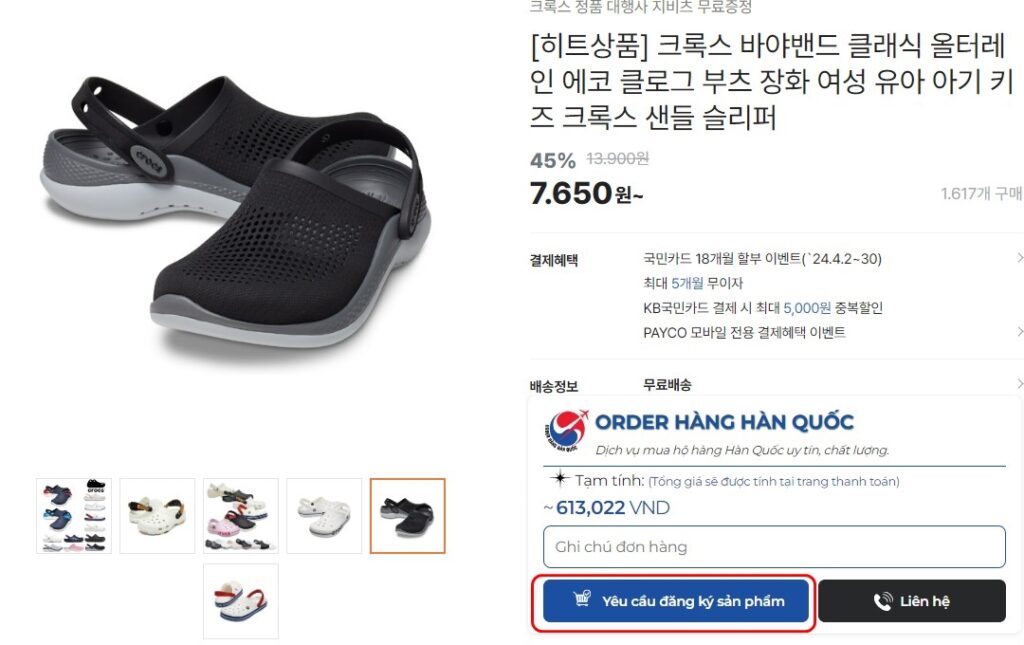Image resolution: width=1024 pixels, height=645 pixels.
Task: Open the 5개월 interest-free link
Action: 687,283
